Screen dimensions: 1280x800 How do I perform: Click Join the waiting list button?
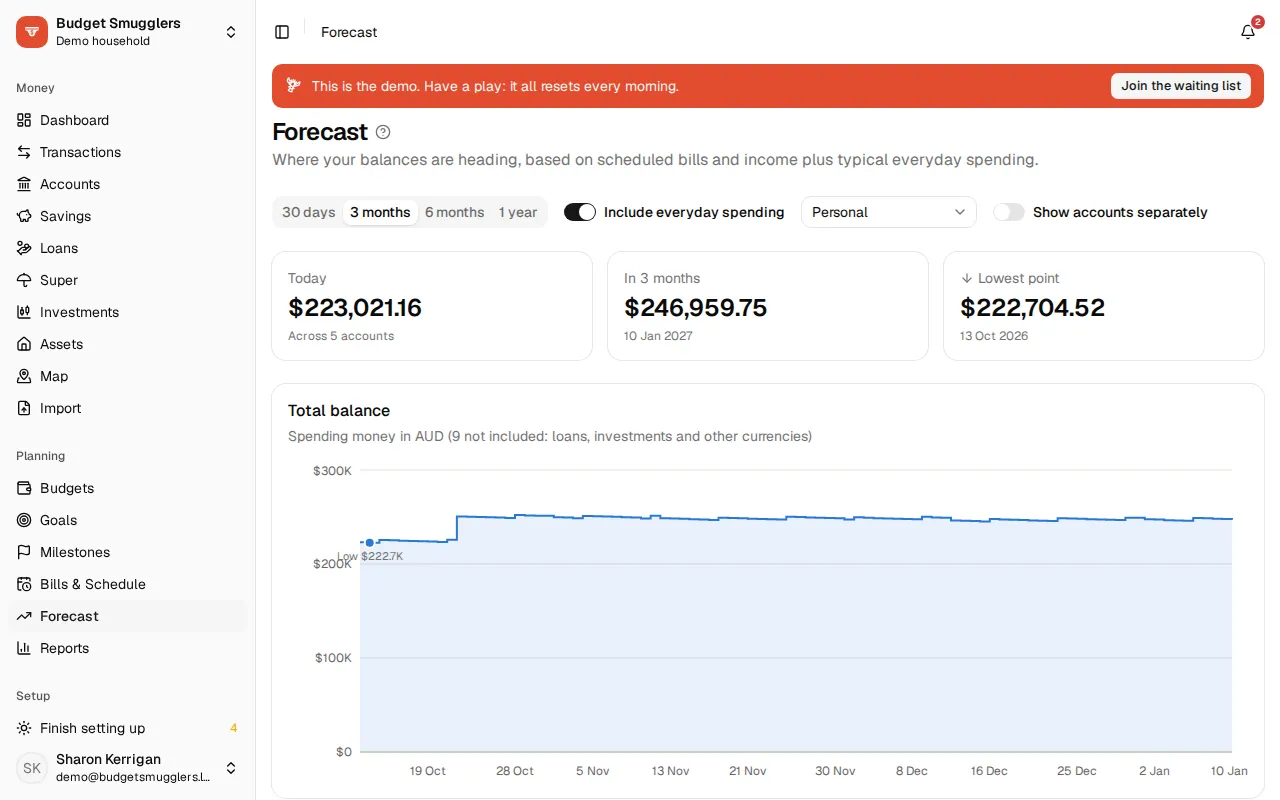click(x=1181, y=86)
